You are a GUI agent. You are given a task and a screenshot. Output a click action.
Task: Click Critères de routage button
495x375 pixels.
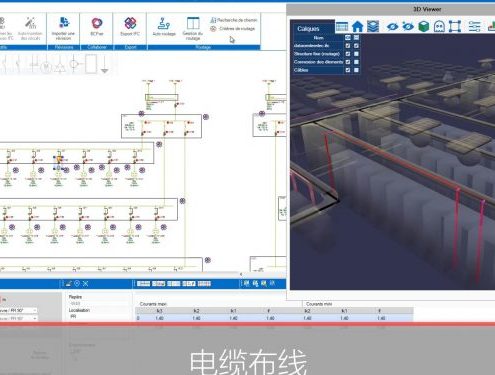[233, 29]
